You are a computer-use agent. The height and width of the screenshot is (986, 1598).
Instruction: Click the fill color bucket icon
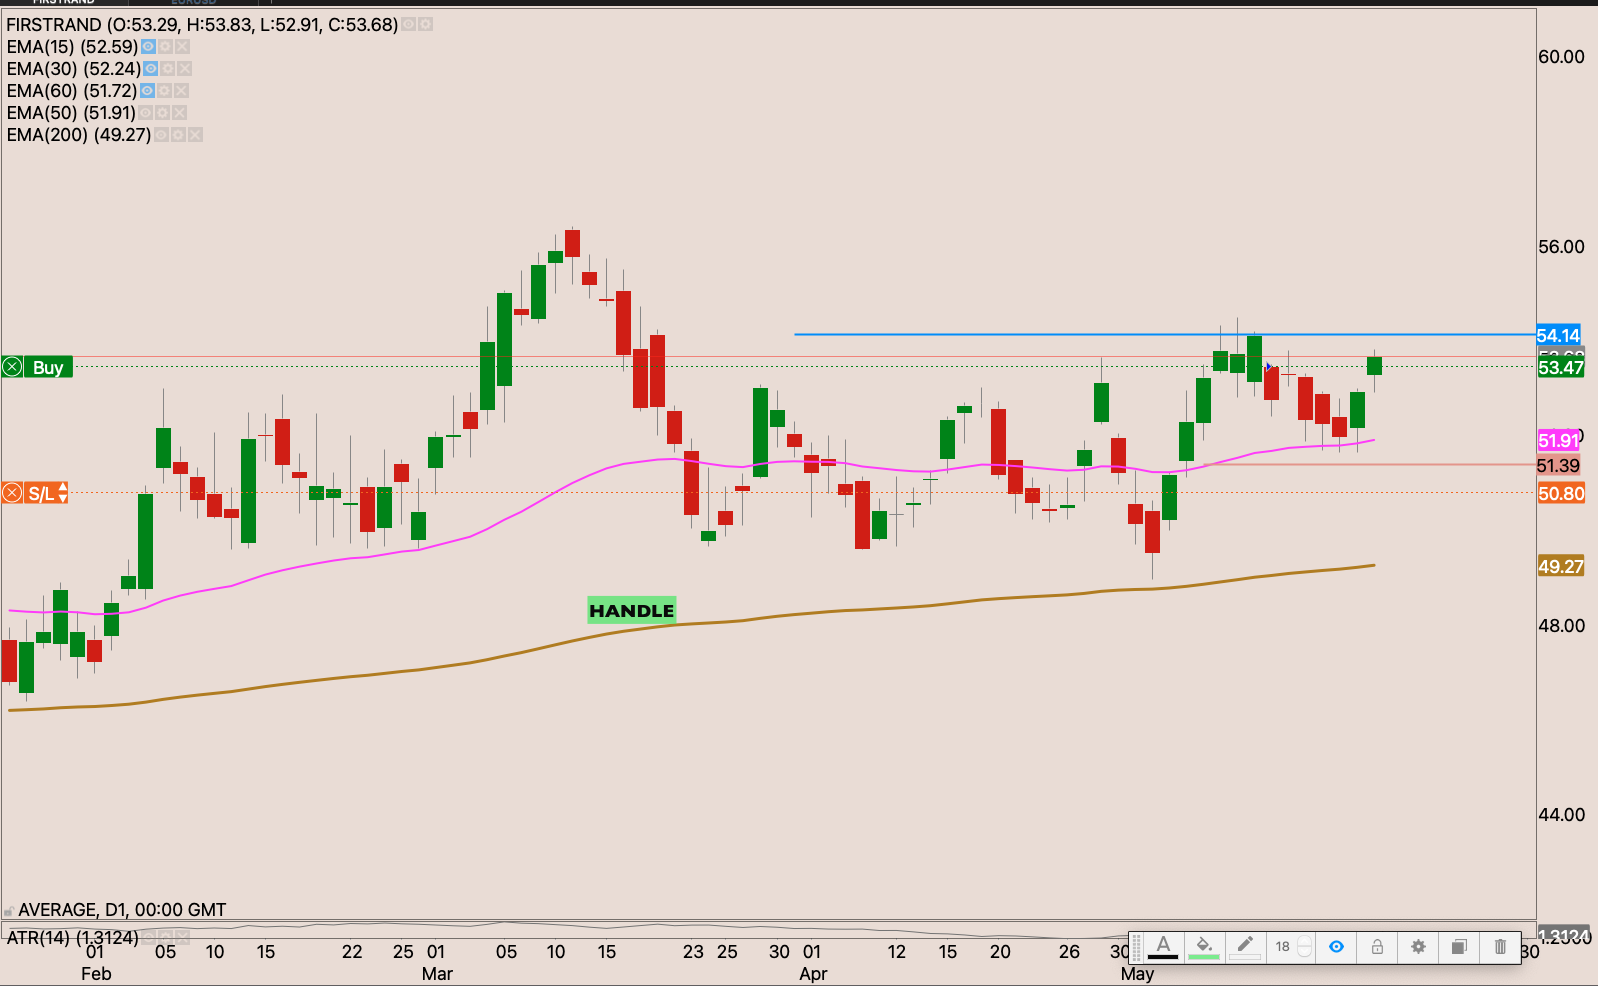pyautogui.click(x=1204, y=946)
